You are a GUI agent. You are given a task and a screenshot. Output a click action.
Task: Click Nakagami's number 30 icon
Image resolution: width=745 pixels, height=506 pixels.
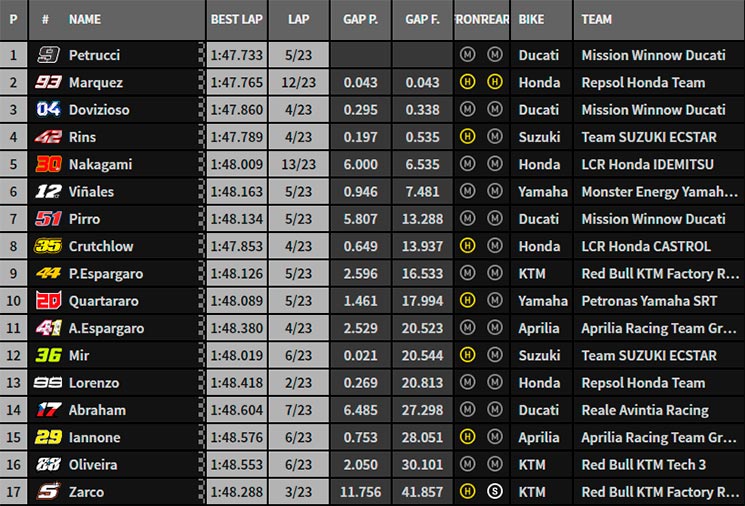[48, 164]
